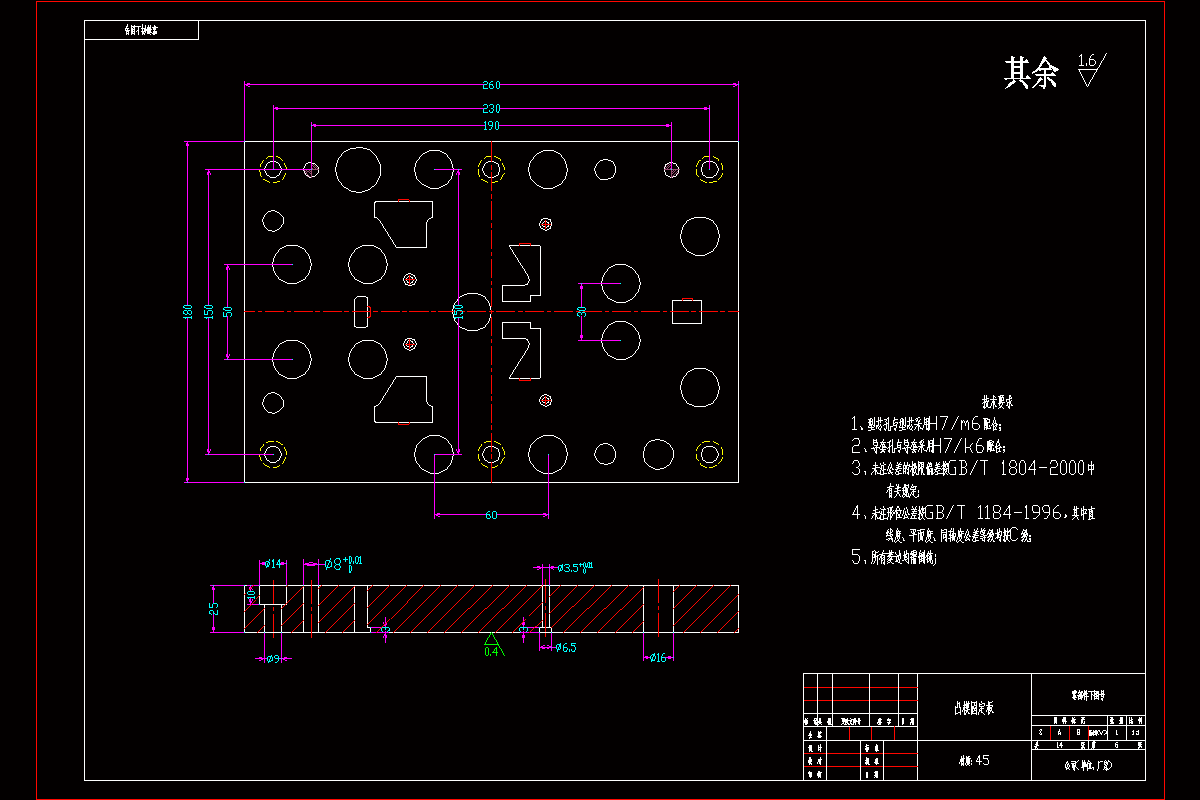
Task: Select note 4 referencing GB/T 1184-1996
Action: coord(974,523)
